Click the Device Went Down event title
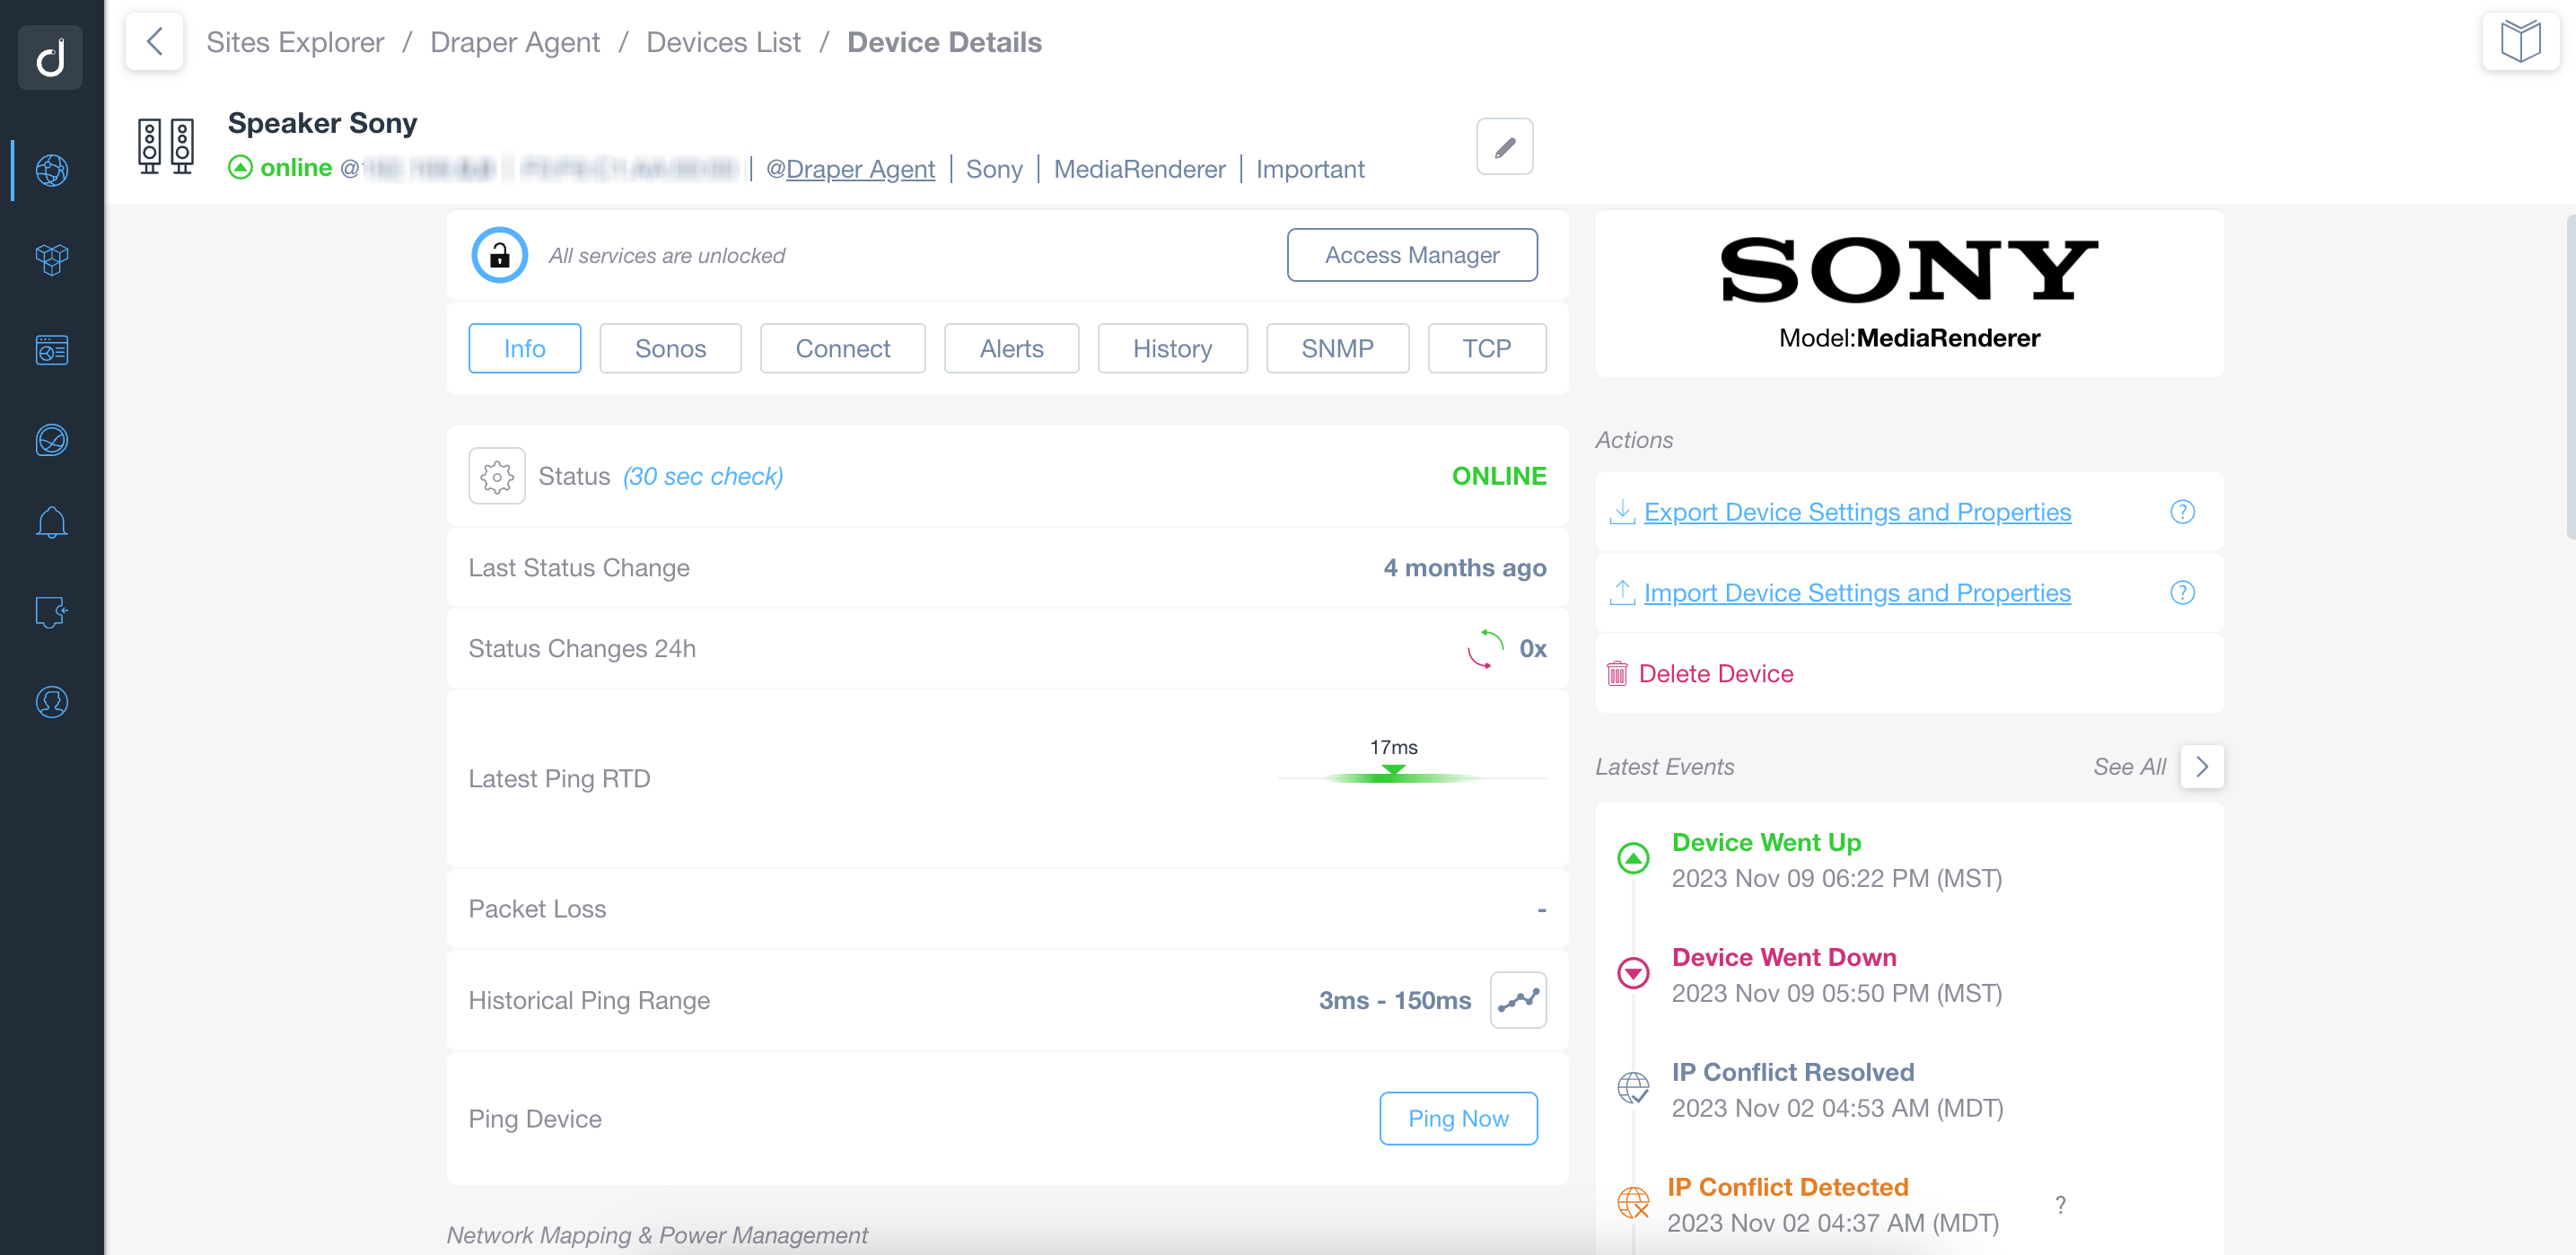2576x1255 pixels. pos(1784,958)
